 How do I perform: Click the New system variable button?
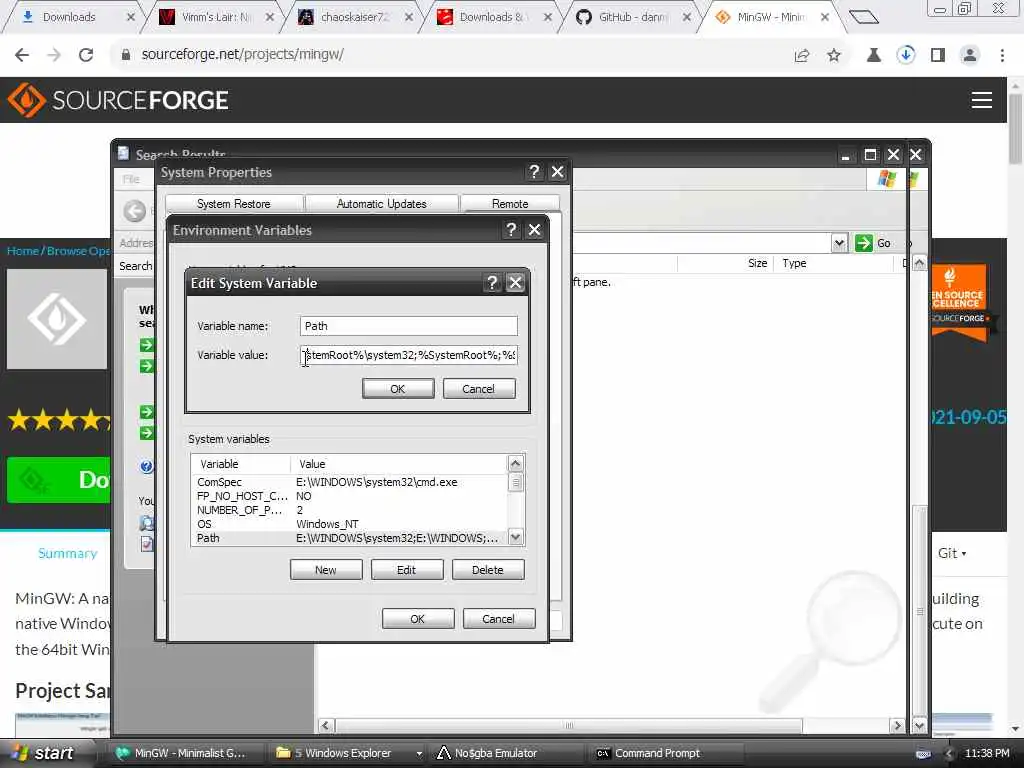point(326,569)
